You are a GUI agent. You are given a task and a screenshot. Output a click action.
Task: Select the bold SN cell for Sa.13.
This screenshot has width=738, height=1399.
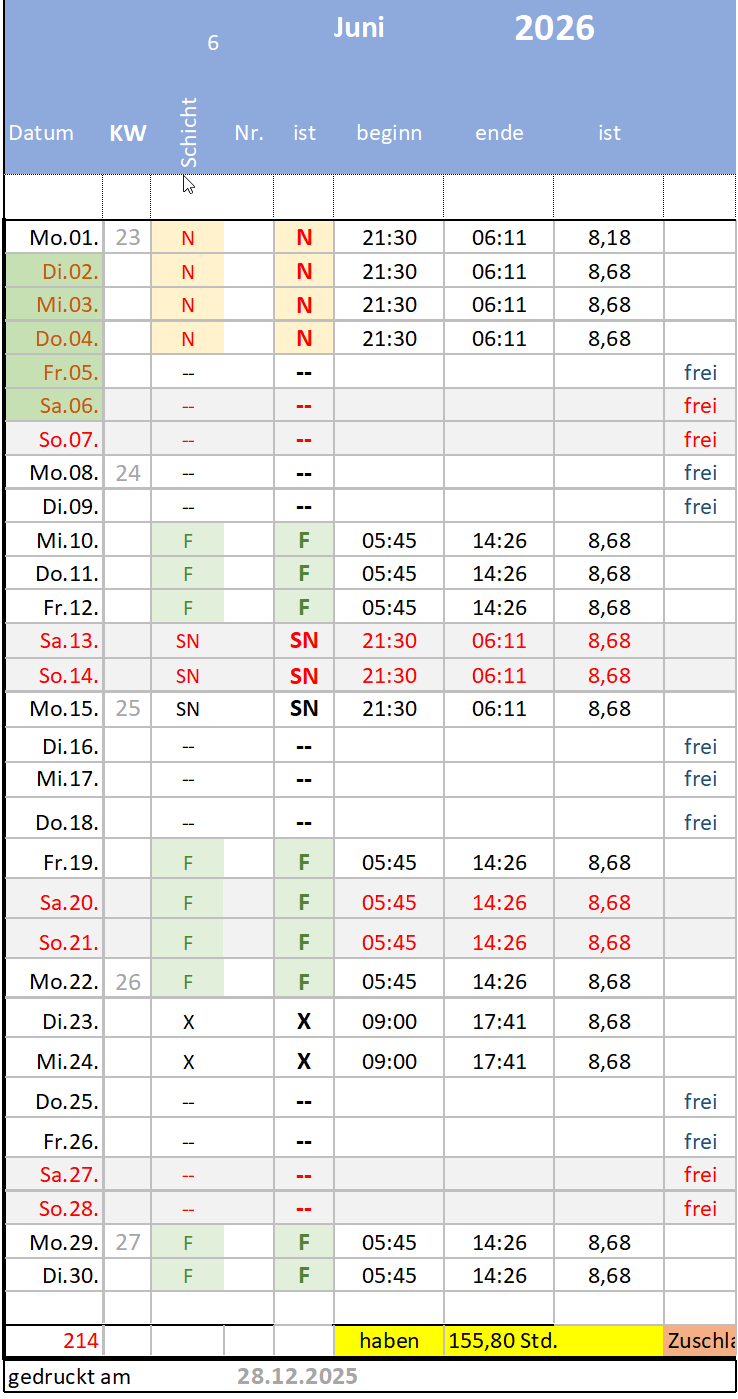[x=304, y=641]
